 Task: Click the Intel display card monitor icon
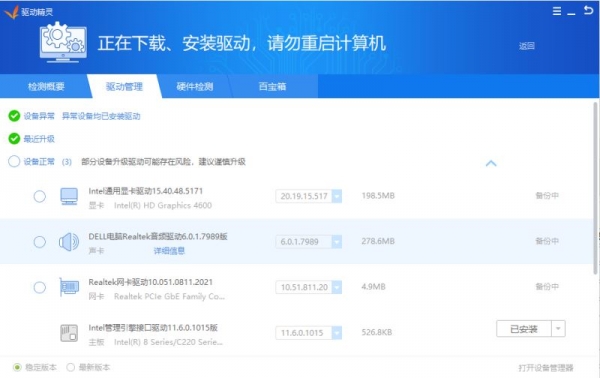point(69,196)
